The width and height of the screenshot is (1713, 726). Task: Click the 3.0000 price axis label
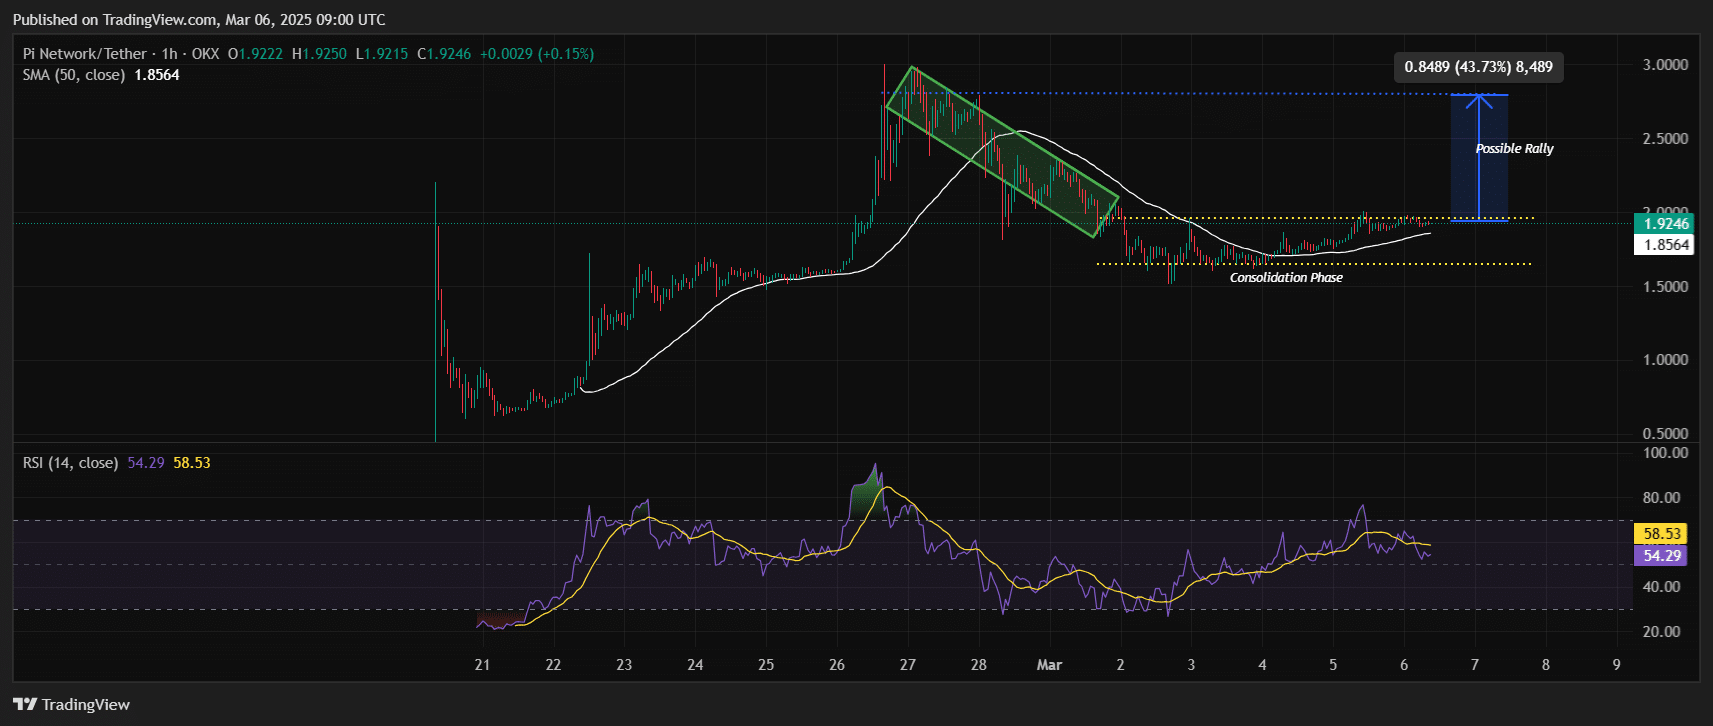coord(1665,65)
